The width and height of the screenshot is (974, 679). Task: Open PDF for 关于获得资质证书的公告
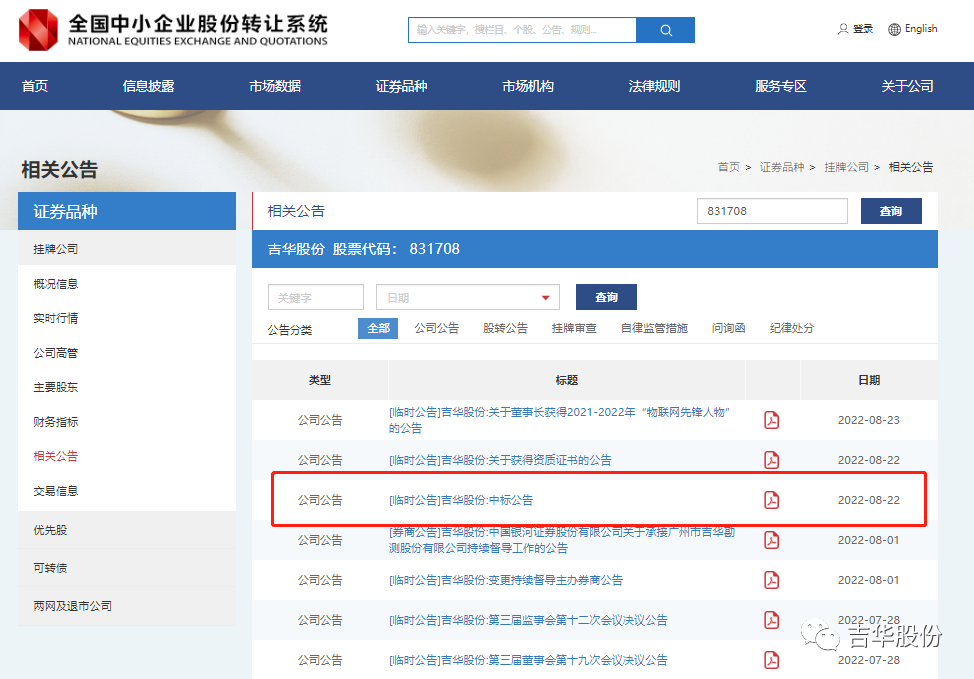click(771, 460)
